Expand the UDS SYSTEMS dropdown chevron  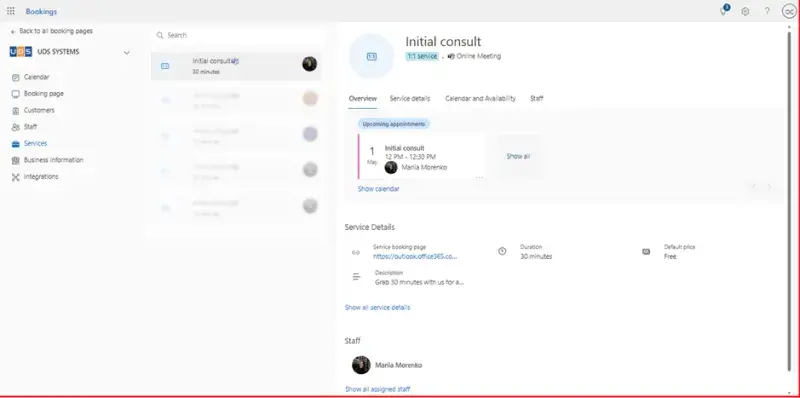(127, 53)
